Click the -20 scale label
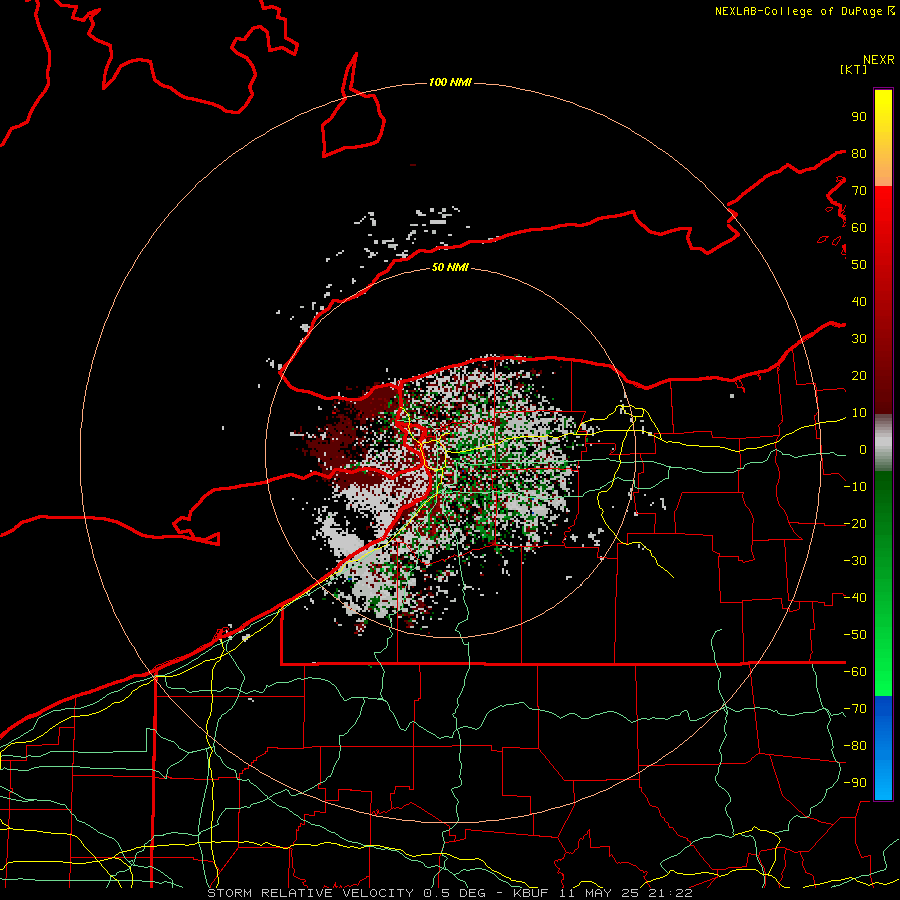Screen dimensions: 900x900 pyautogui.click(x=855, y=523)
